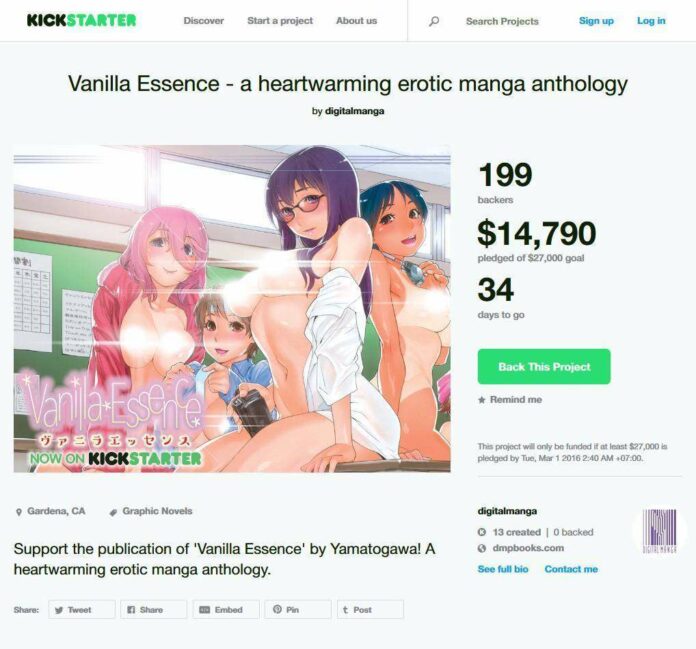Click the Sign up link
This screenshot has height=649, width=696.
pyautogui.click(x=596, y=21)
